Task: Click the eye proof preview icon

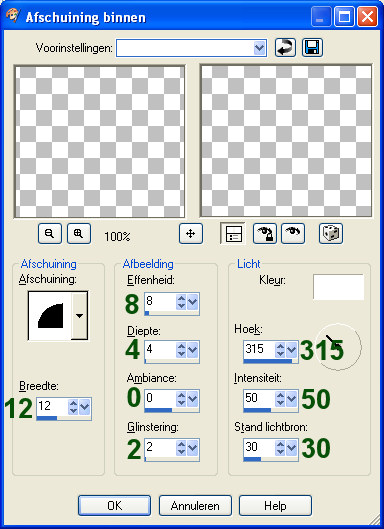Action: click(293, 233)
